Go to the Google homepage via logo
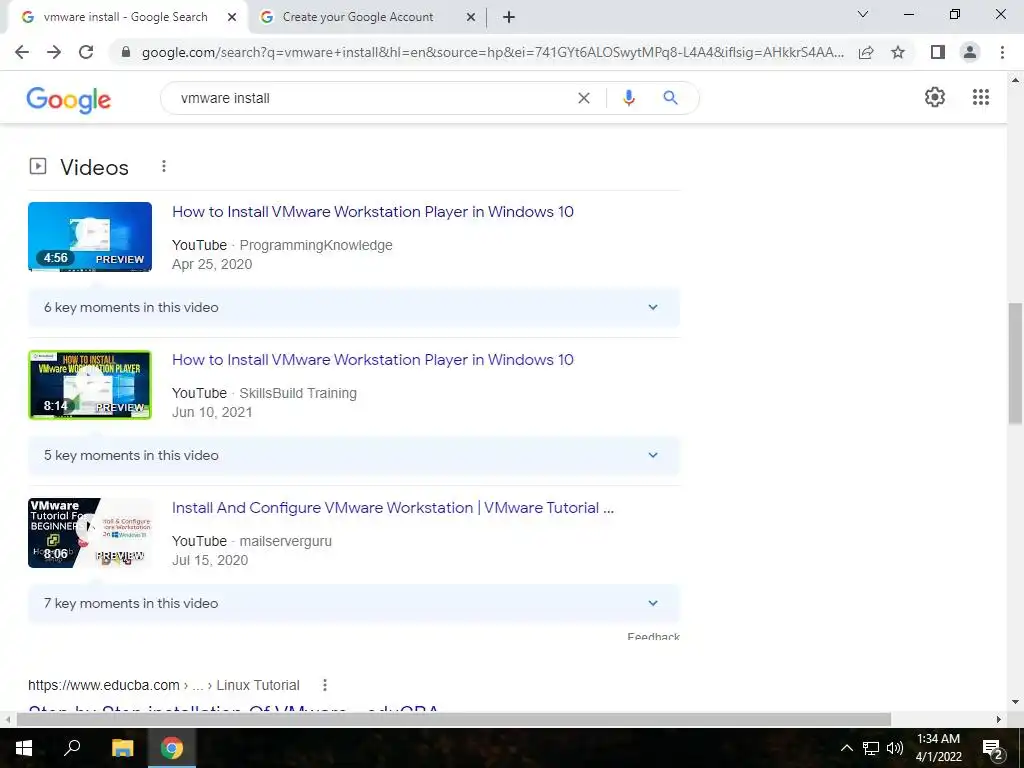 point(69,100)
